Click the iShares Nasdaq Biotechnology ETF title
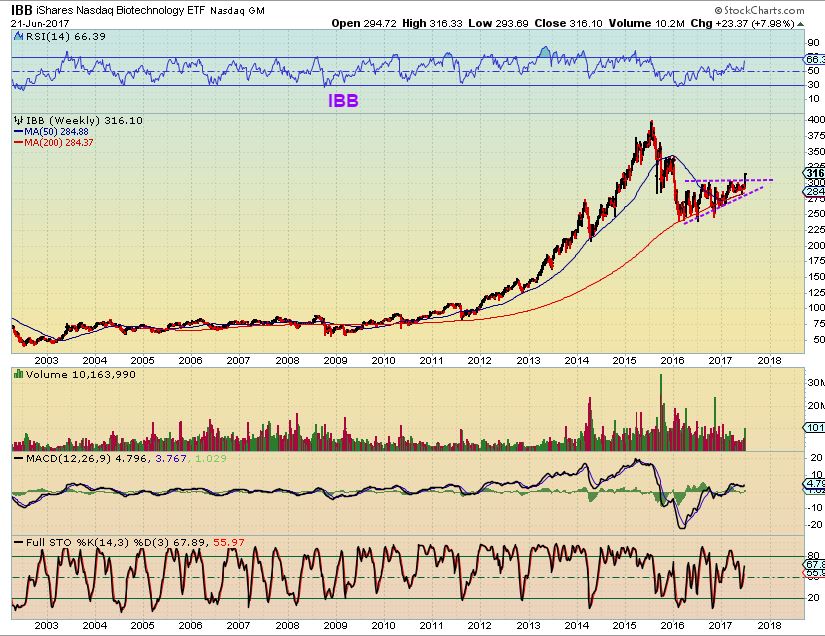Screen dimensions: 825x636 coord(121,11)
